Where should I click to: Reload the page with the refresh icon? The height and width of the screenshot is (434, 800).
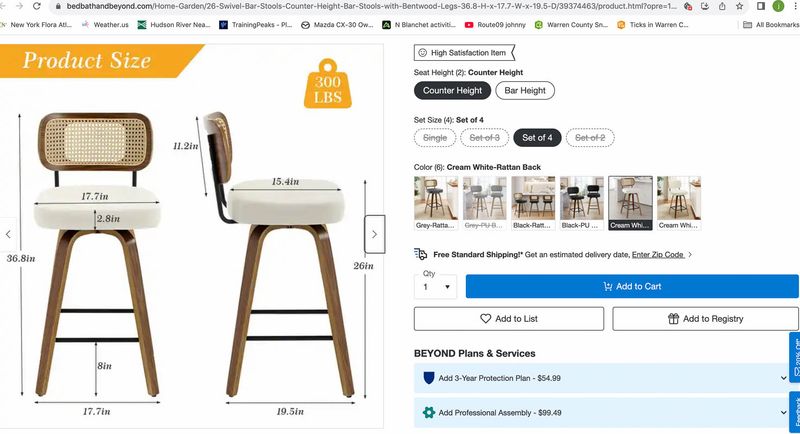(37, 6)
